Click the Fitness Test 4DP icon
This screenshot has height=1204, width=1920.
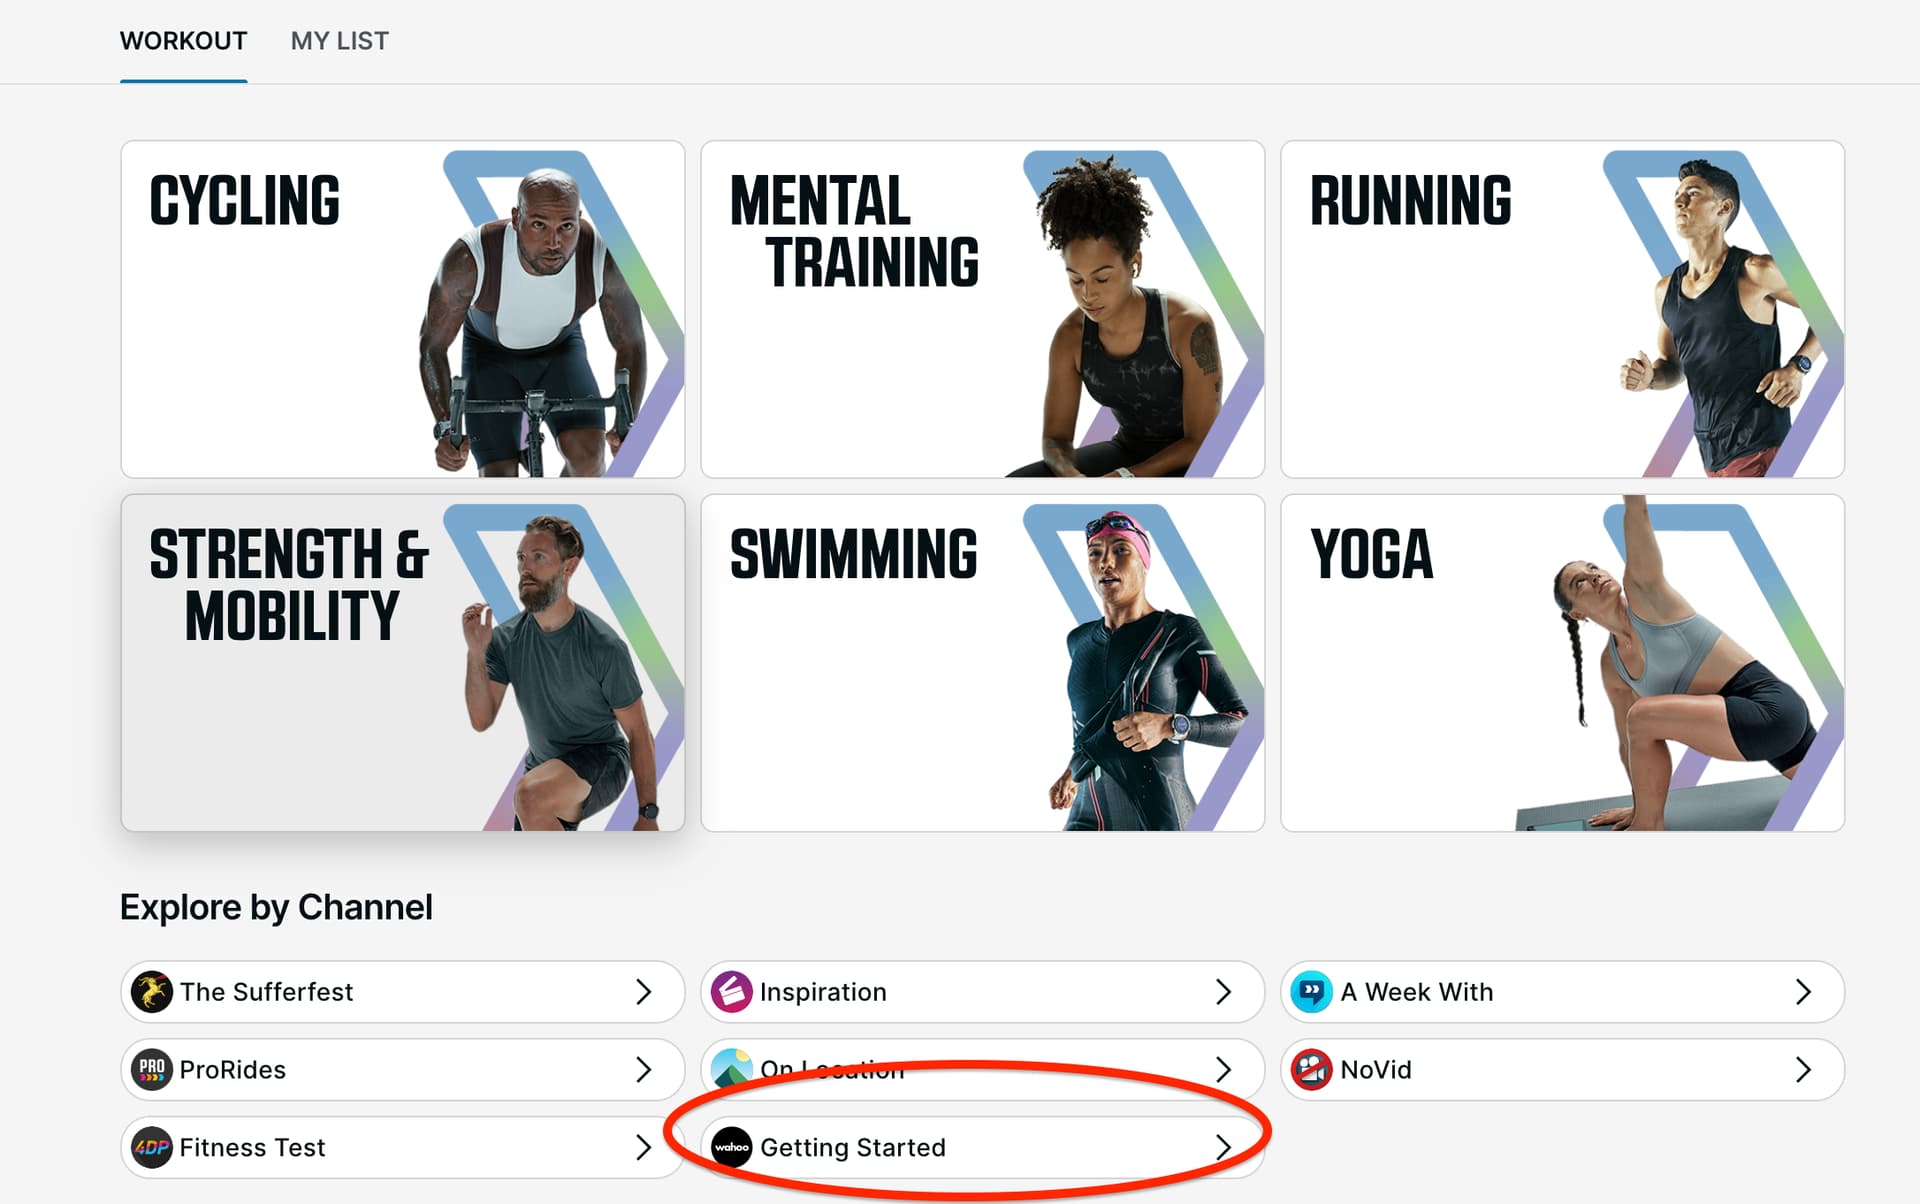coord(152,1147)
